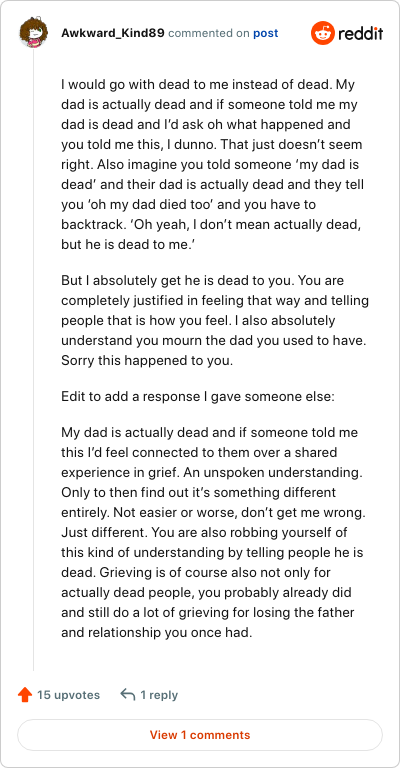Viewport: 400px width, 768px height.
Task: Click the line "and relationship you once had."
Action: [157, 632]
